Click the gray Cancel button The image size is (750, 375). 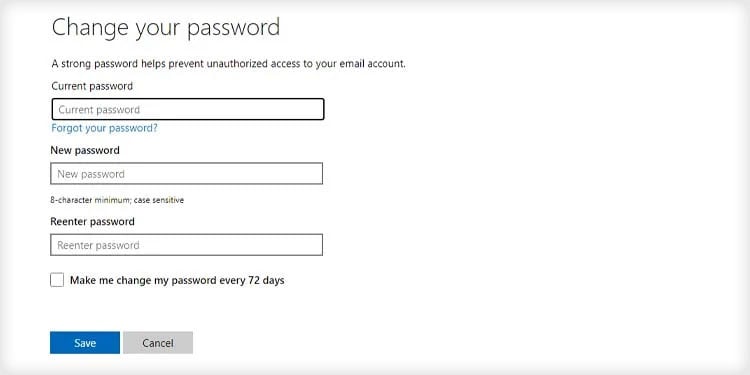[x=158, y=342]
